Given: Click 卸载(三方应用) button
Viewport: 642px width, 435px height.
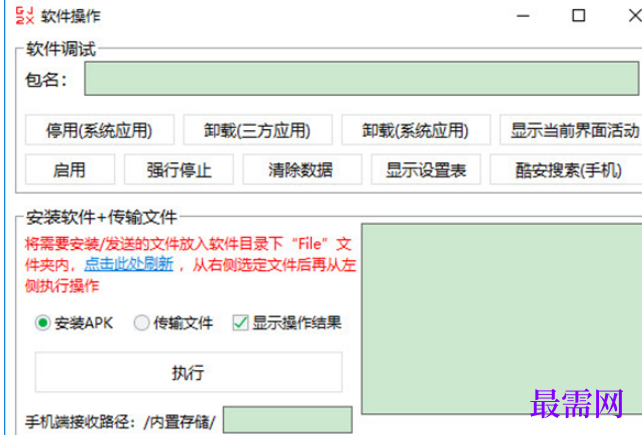Looking at the screenshot, I should (x=258, y=131).
